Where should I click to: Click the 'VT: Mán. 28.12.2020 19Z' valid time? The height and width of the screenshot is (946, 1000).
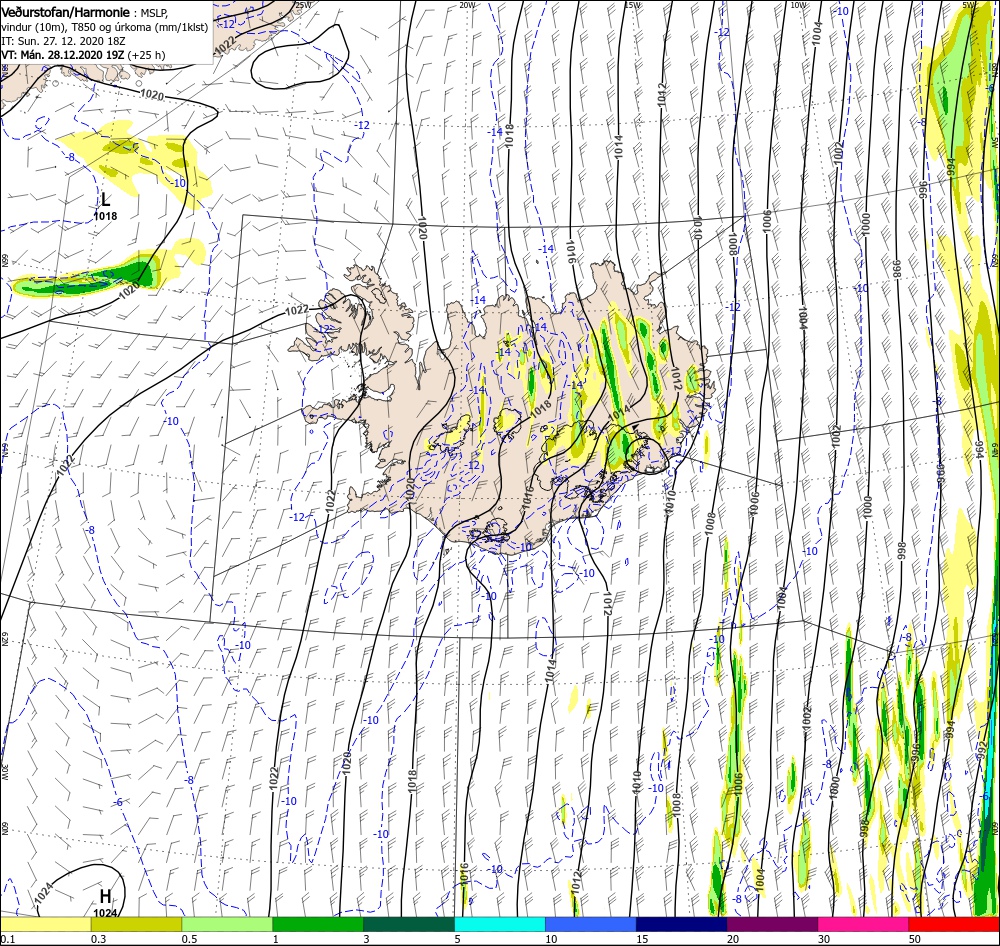point(62,55)
